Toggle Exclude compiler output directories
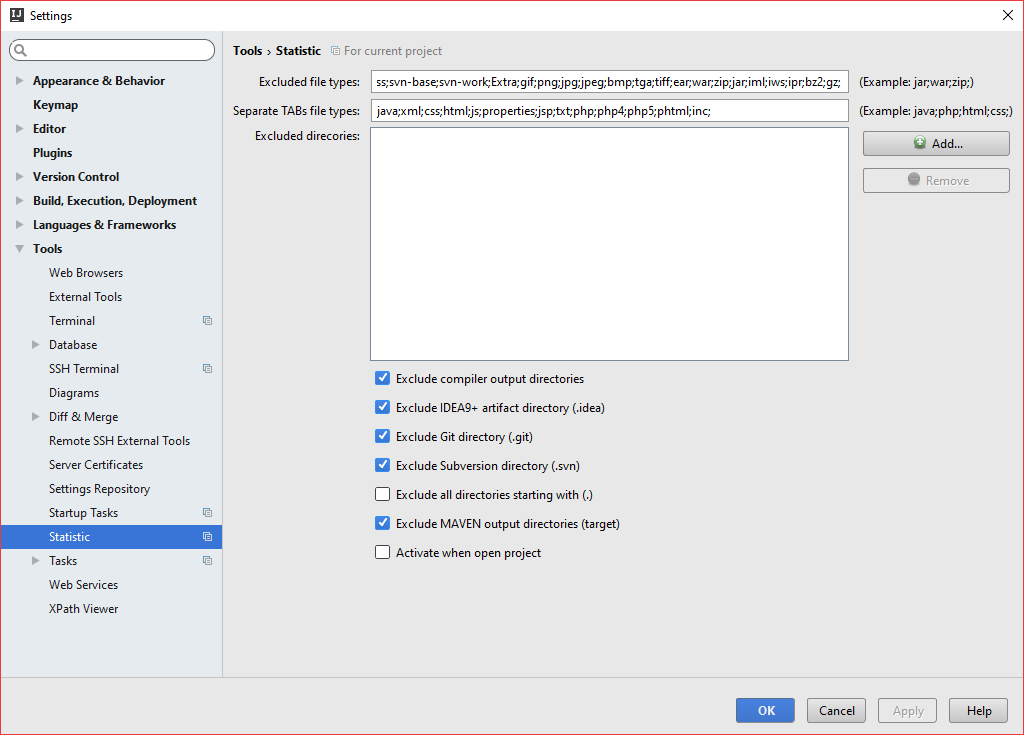1024x735 pixels. (383, 378)
